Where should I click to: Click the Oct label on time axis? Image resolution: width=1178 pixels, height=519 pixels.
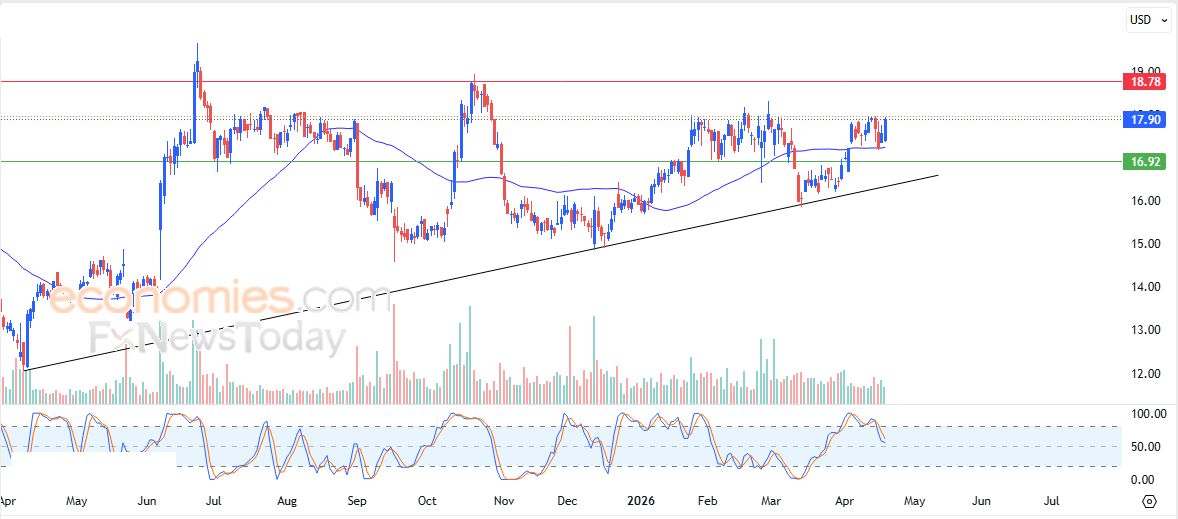click(x=427, y=500)
